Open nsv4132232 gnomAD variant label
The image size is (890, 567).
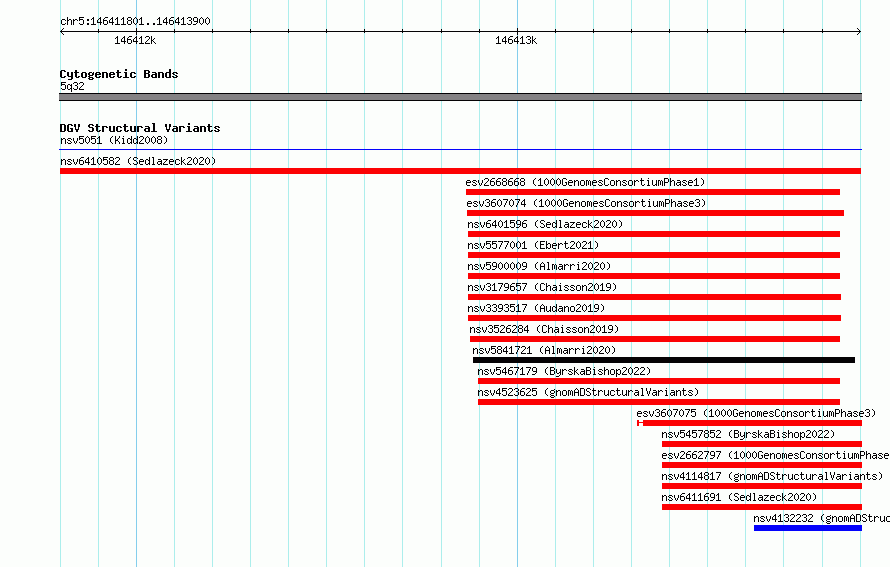(x=821, y=518)
